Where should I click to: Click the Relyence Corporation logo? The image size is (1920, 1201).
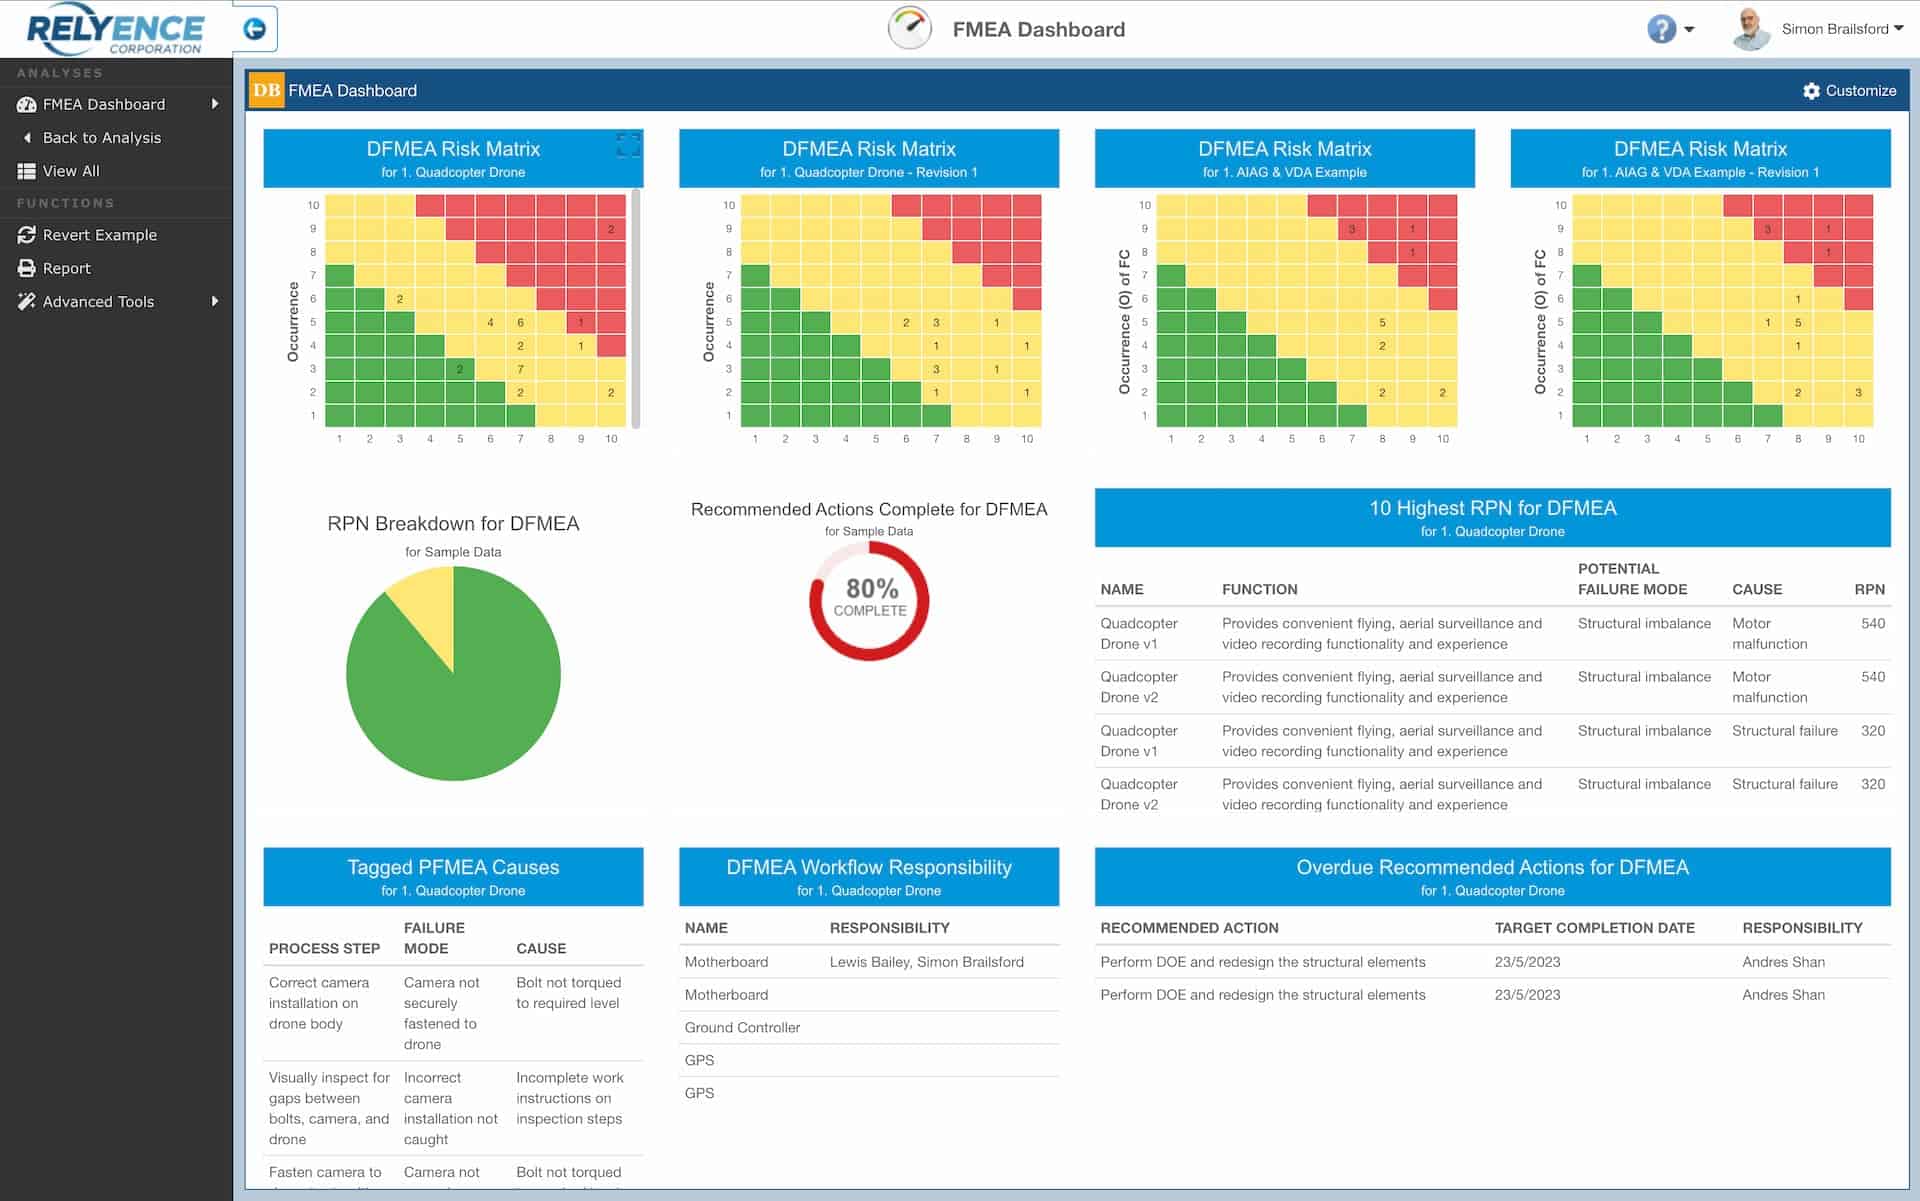tap(113, 28)
